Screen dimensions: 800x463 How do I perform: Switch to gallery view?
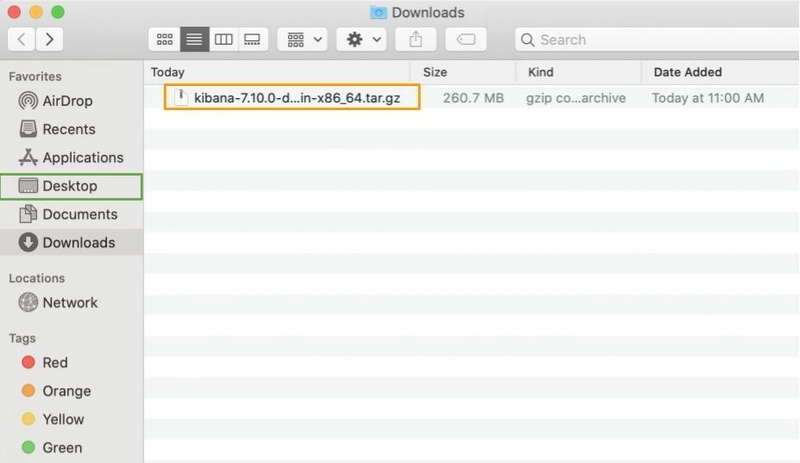tap(253, 39)
